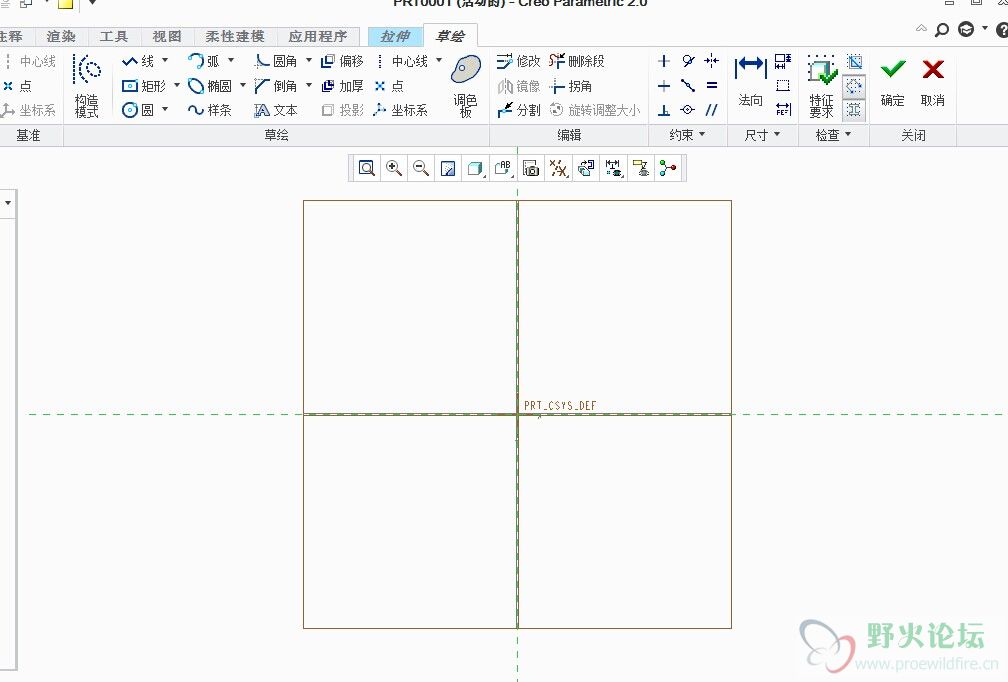The width and height of the screenshot is (1008, 682).
Task: Click Modify (修改) in editing group
Action: [x=518, y=61]
